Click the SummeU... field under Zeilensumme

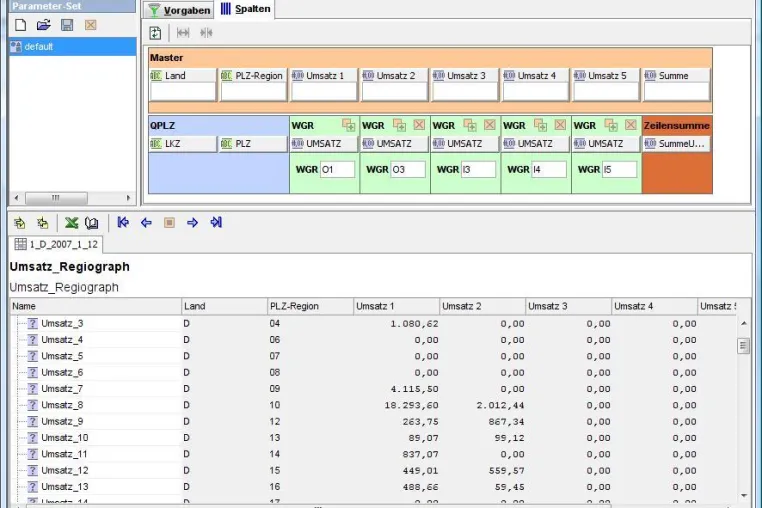click(676, 144)
